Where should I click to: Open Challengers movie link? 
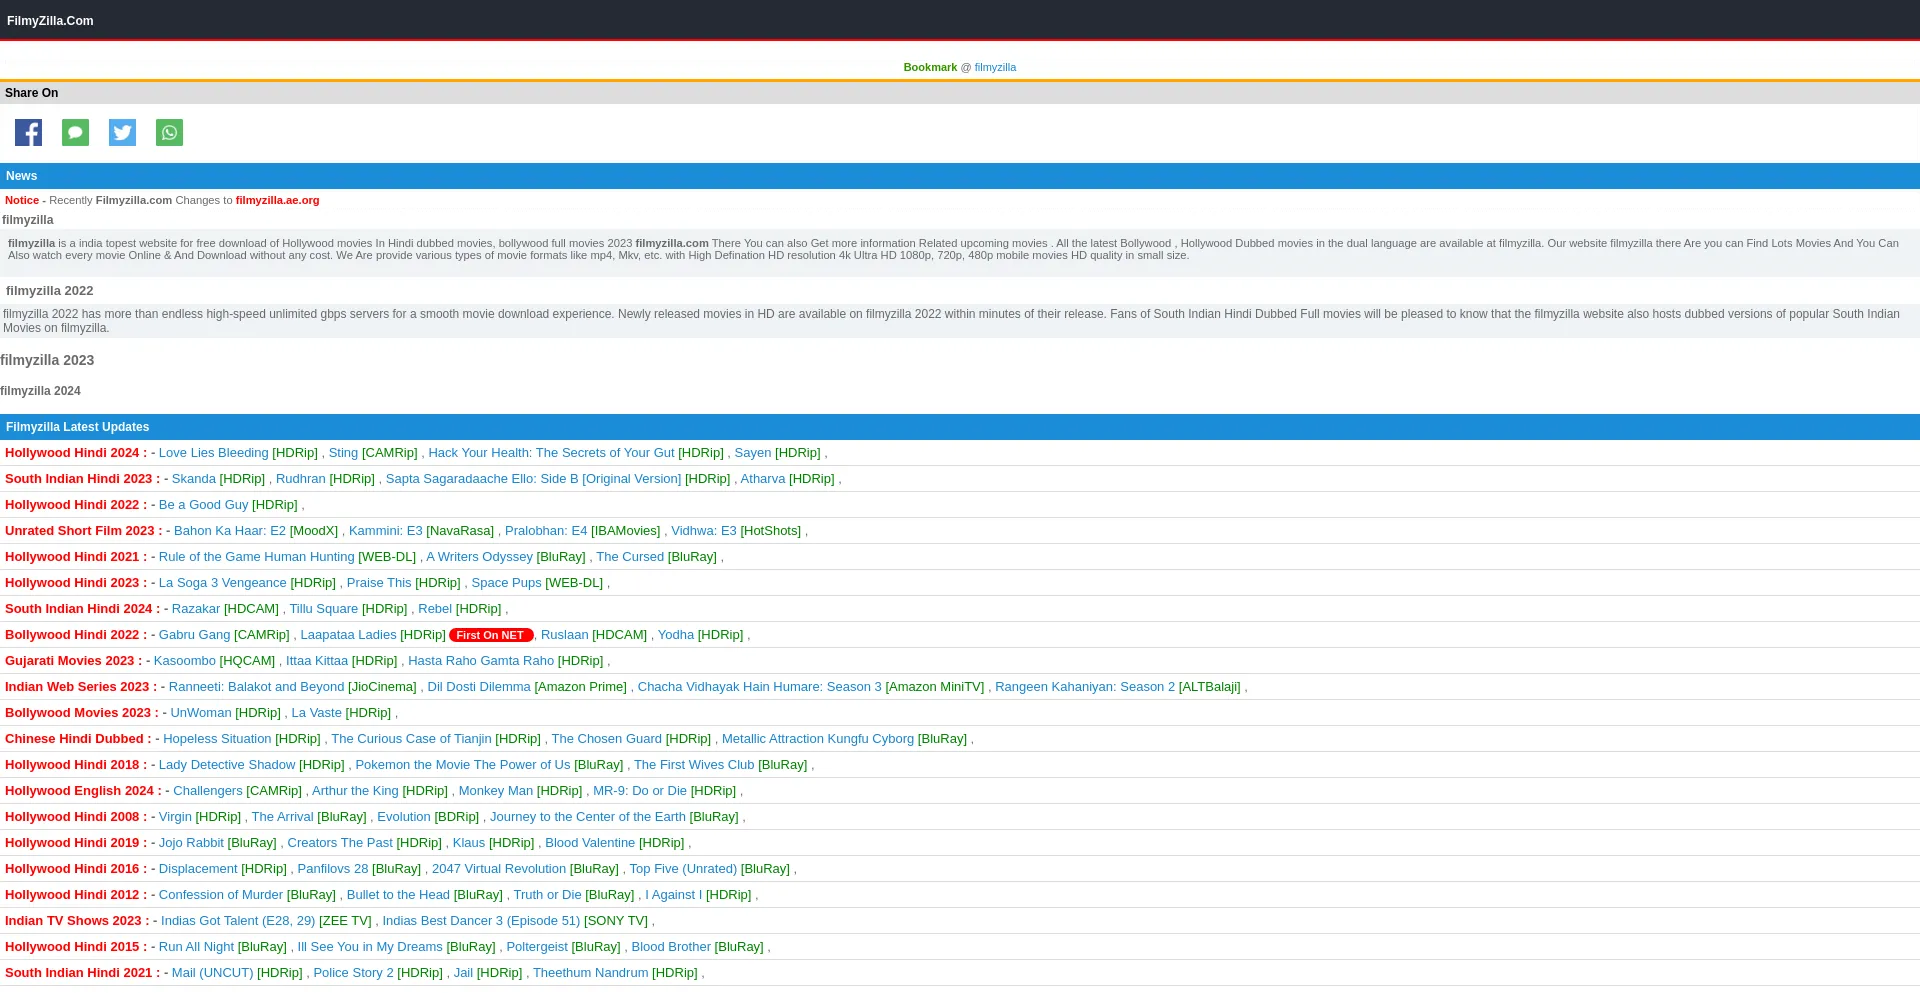point(208,791)
